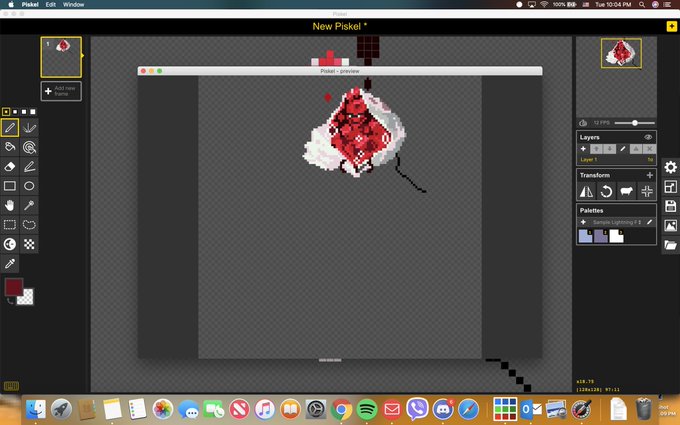Add a new layer
This screenshot has height=425, width=680.
(x=583, y=149)
